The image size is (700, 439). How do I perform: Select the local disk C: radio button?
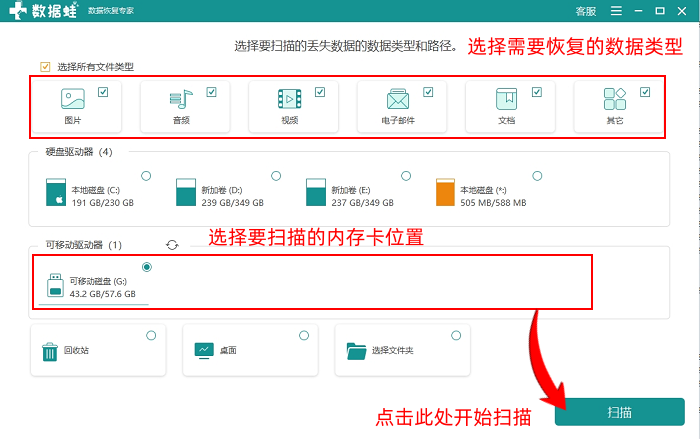point(146,176)
